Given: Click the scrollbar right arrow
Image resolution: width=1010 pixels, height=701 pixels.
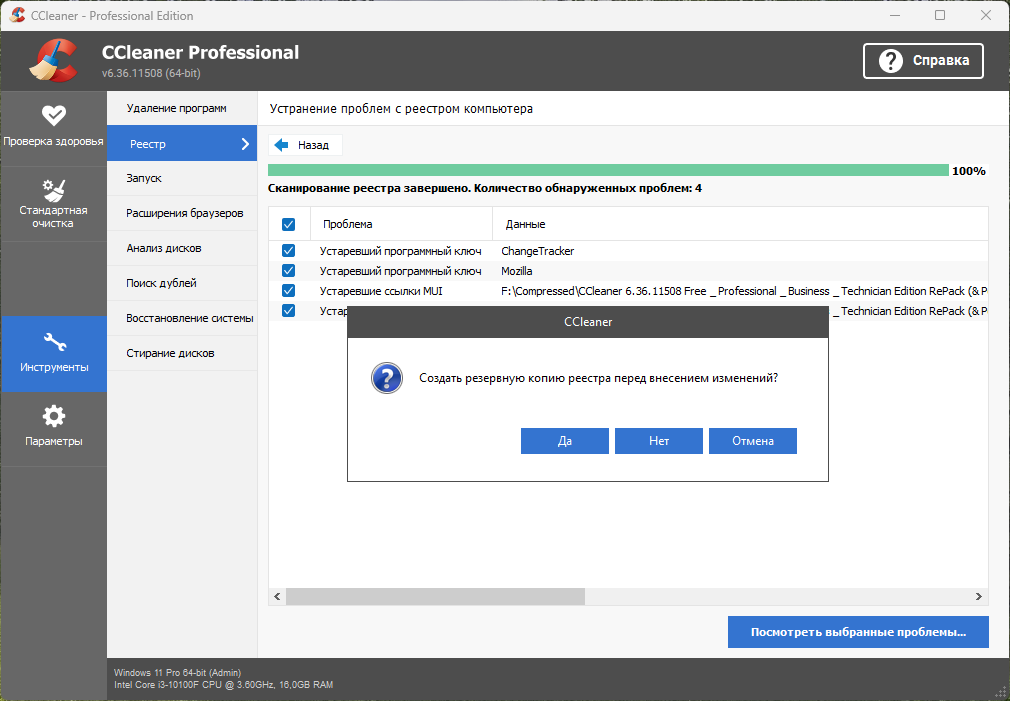Looking at the screenshot, I should coord(978,597).
